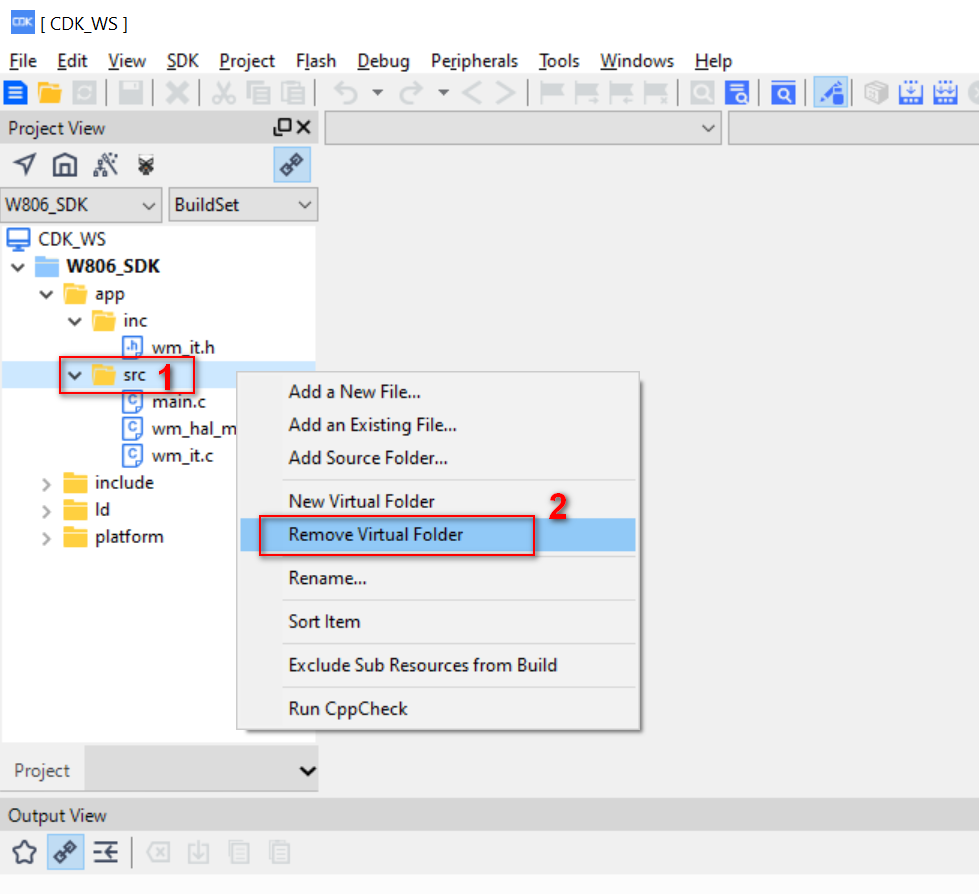Viewport: 979px width, 894px height.
Task: Click the highlighted marker toolbar icon
Action: (830, 93)
